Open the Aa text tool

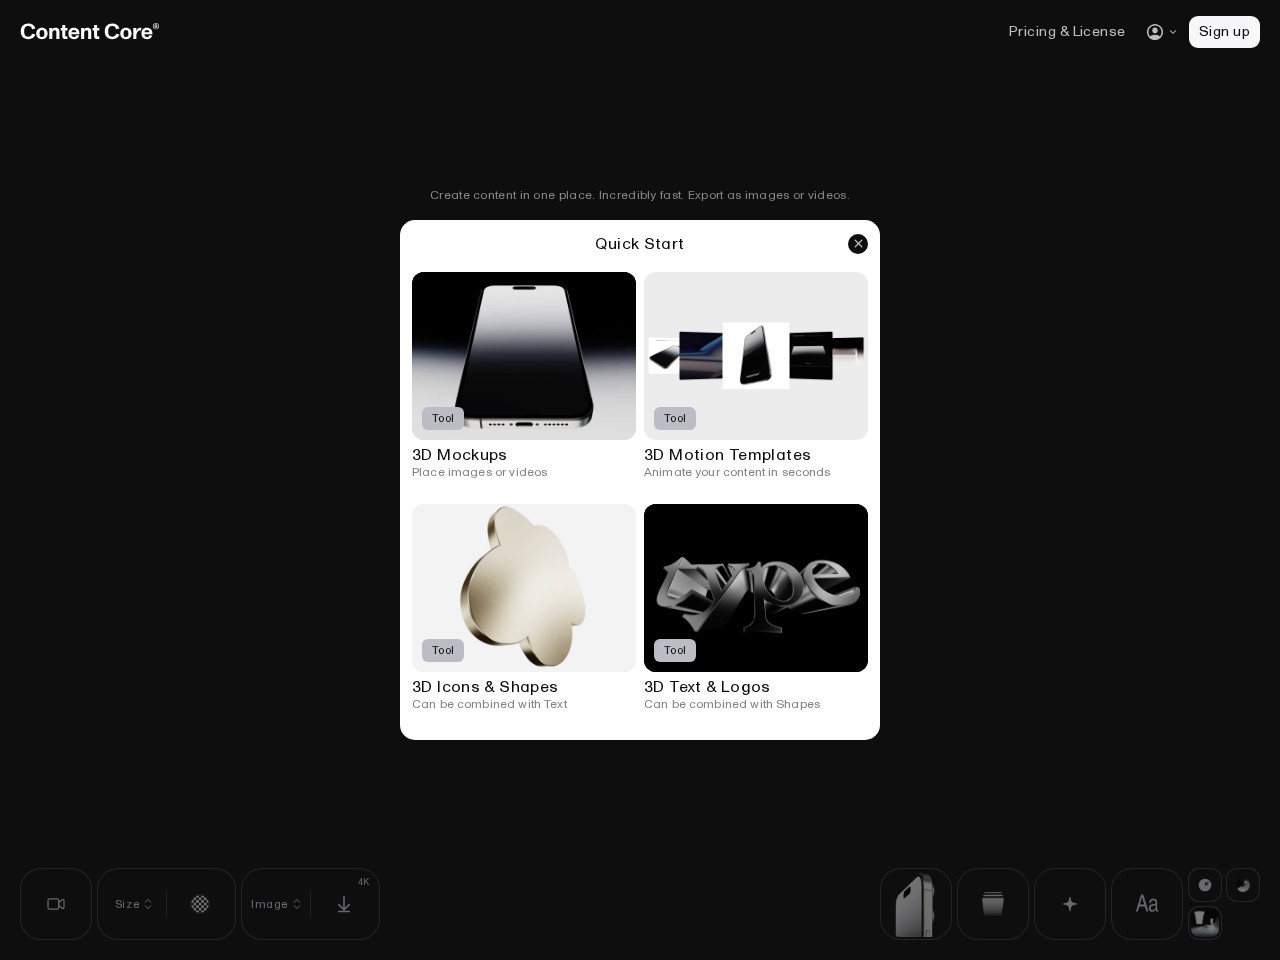pyautogui.click(x=1147, y=904)
